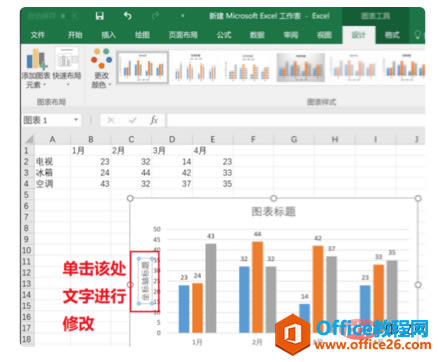This screenshot has height=362, width=438.
Task: Open 快速布局 dropdown button
Action: click(67, 68)
